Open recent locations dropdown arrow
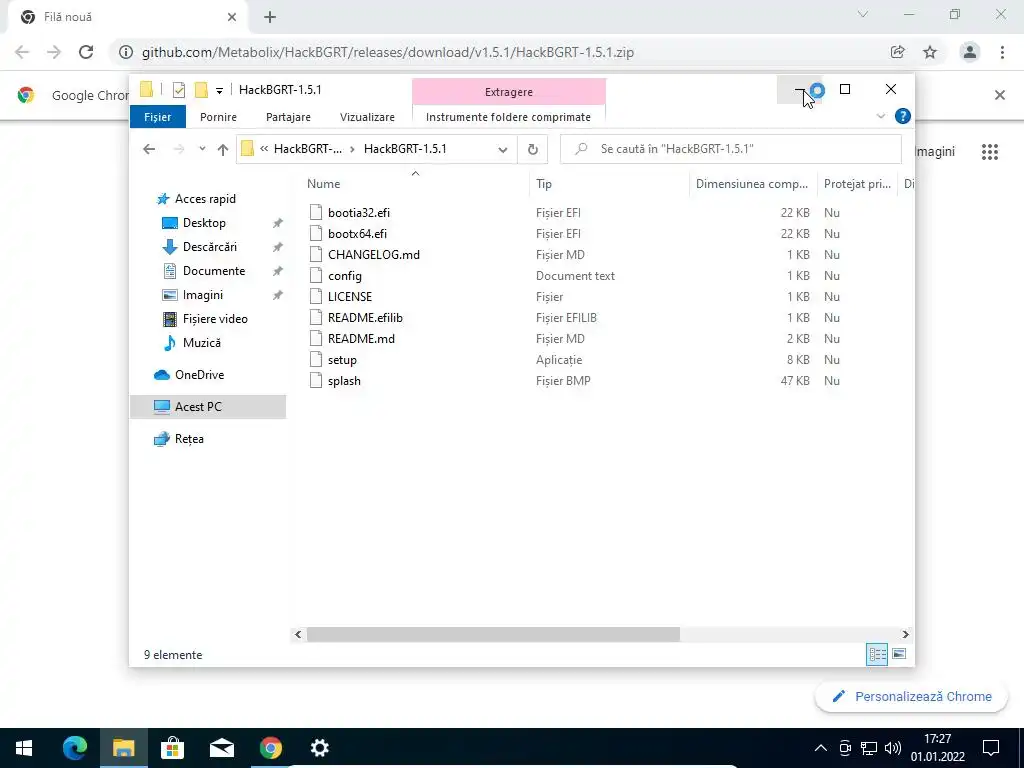 [202, 149]
